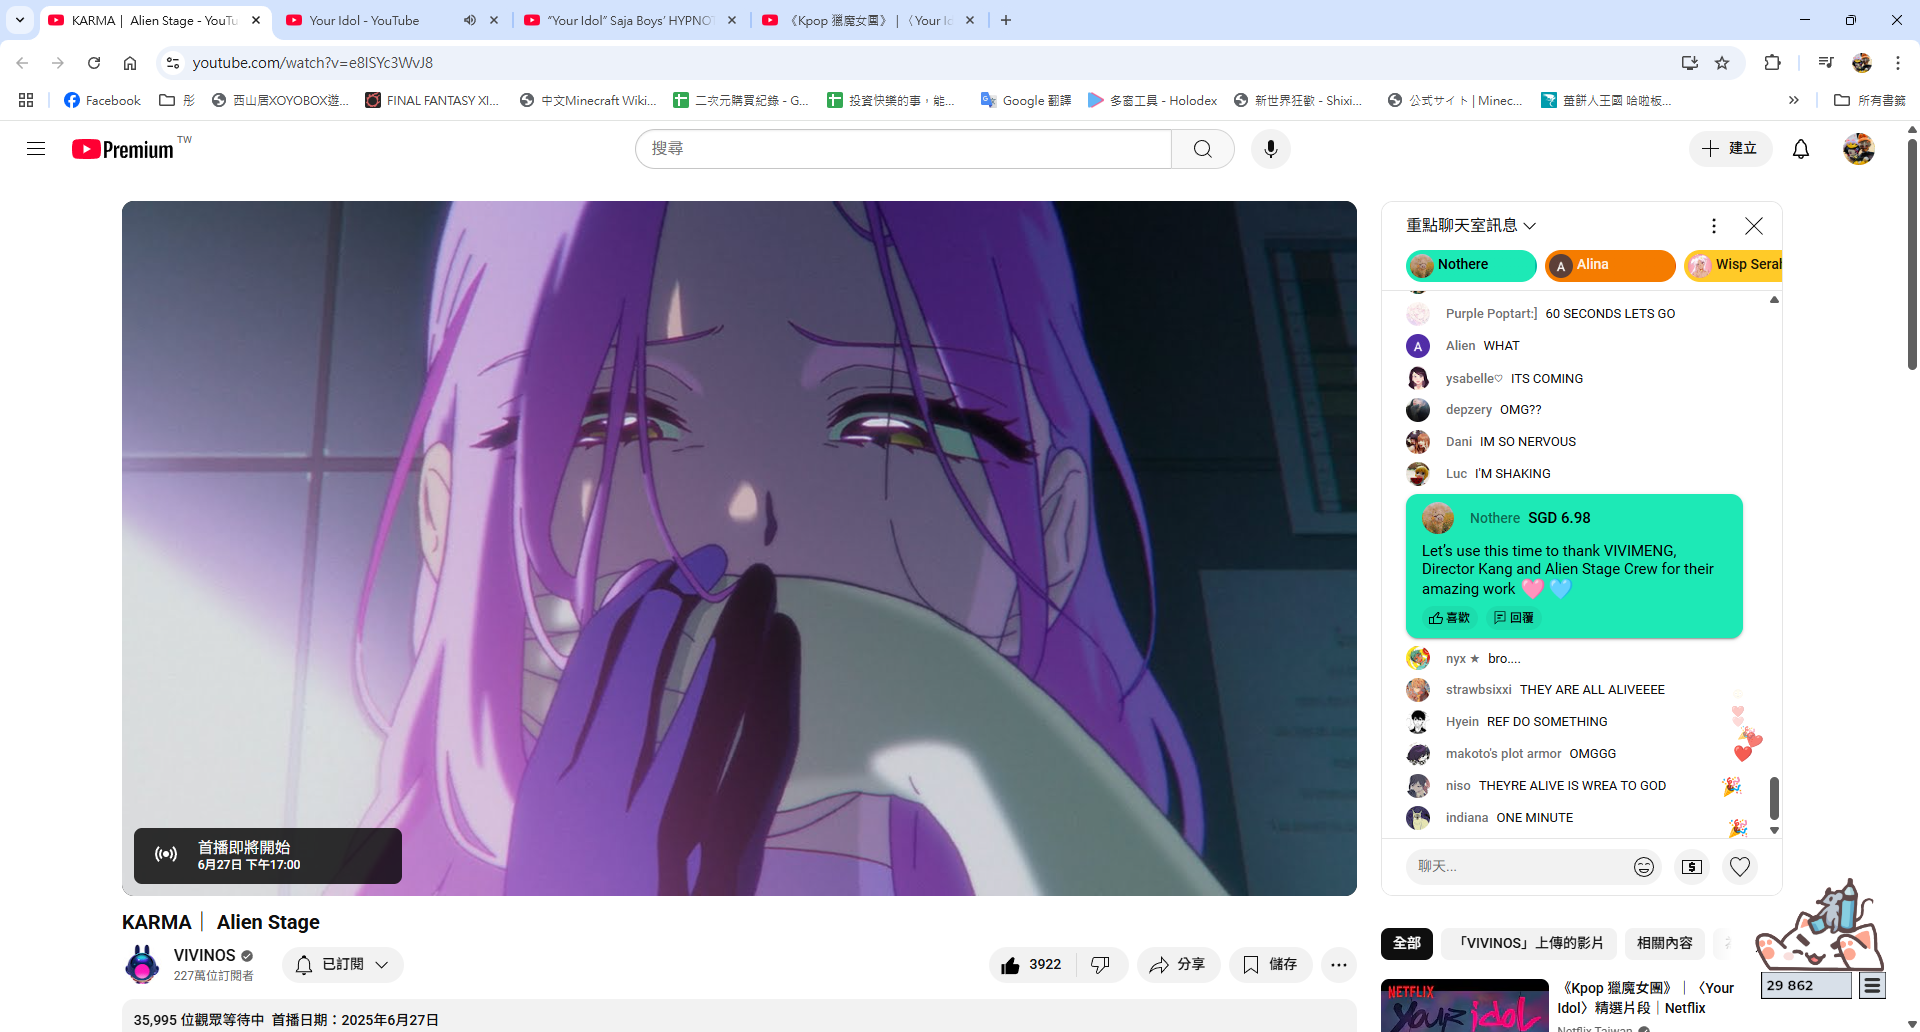Expand the subscribed notification dropdown
Screen dimensions: 1920x1032
pyautogui.click(x=342, y=965)
